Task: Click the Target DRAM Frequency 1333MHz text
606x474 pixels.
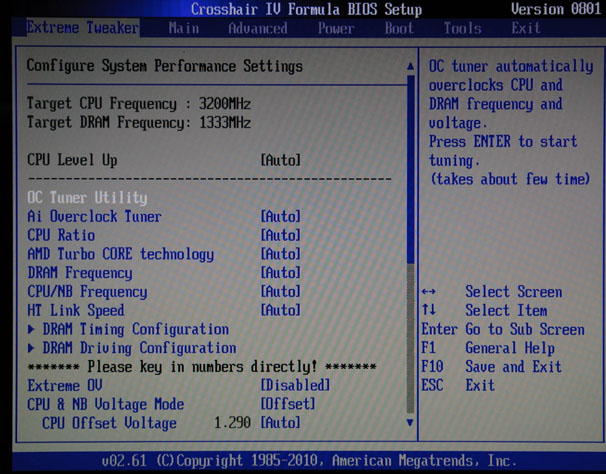Action: (x=139, y=123)
